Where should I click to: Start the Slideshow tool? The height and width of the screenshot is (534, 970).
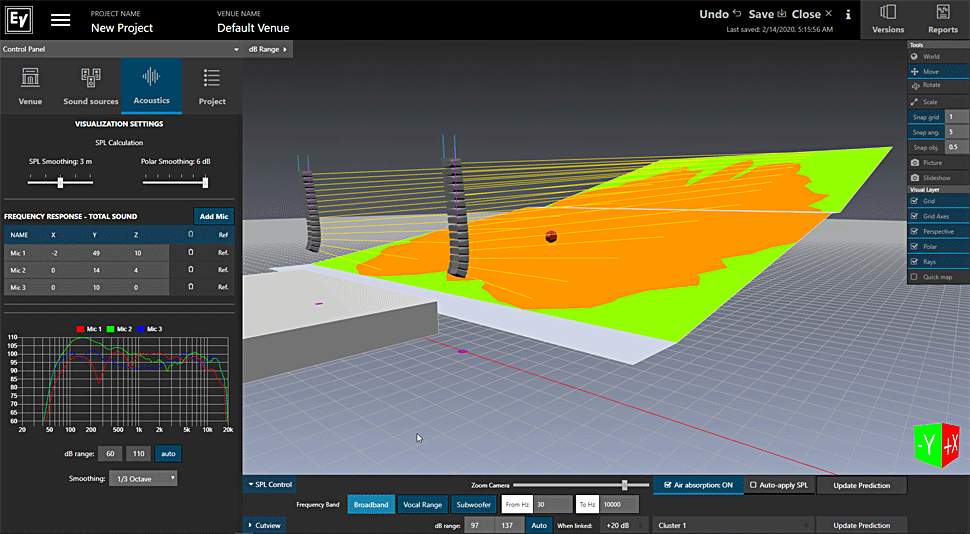936,177
